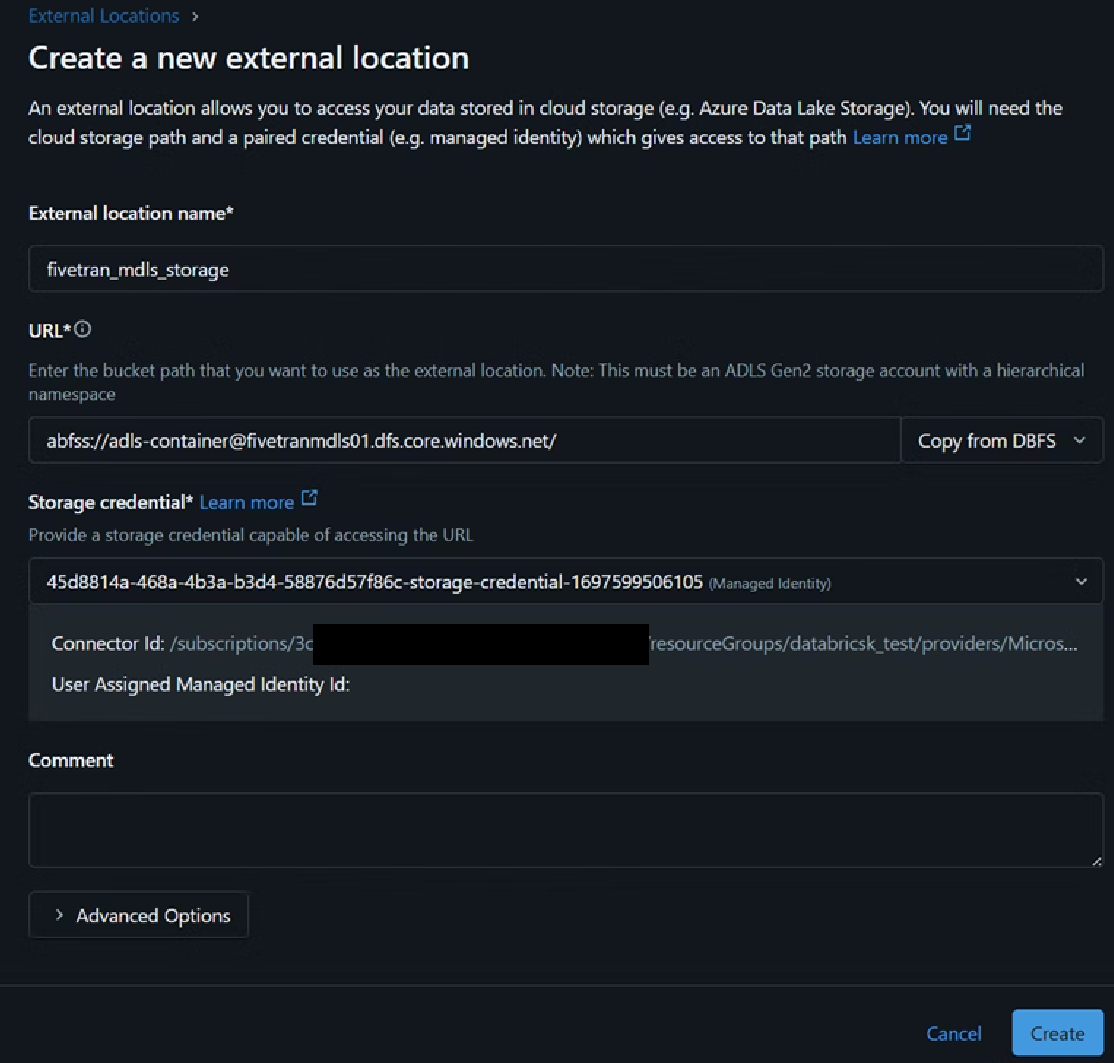This screenshot has height=1063, width=1114.
Task: Open Storage credential Learn more link
Action: click(246, 502)
